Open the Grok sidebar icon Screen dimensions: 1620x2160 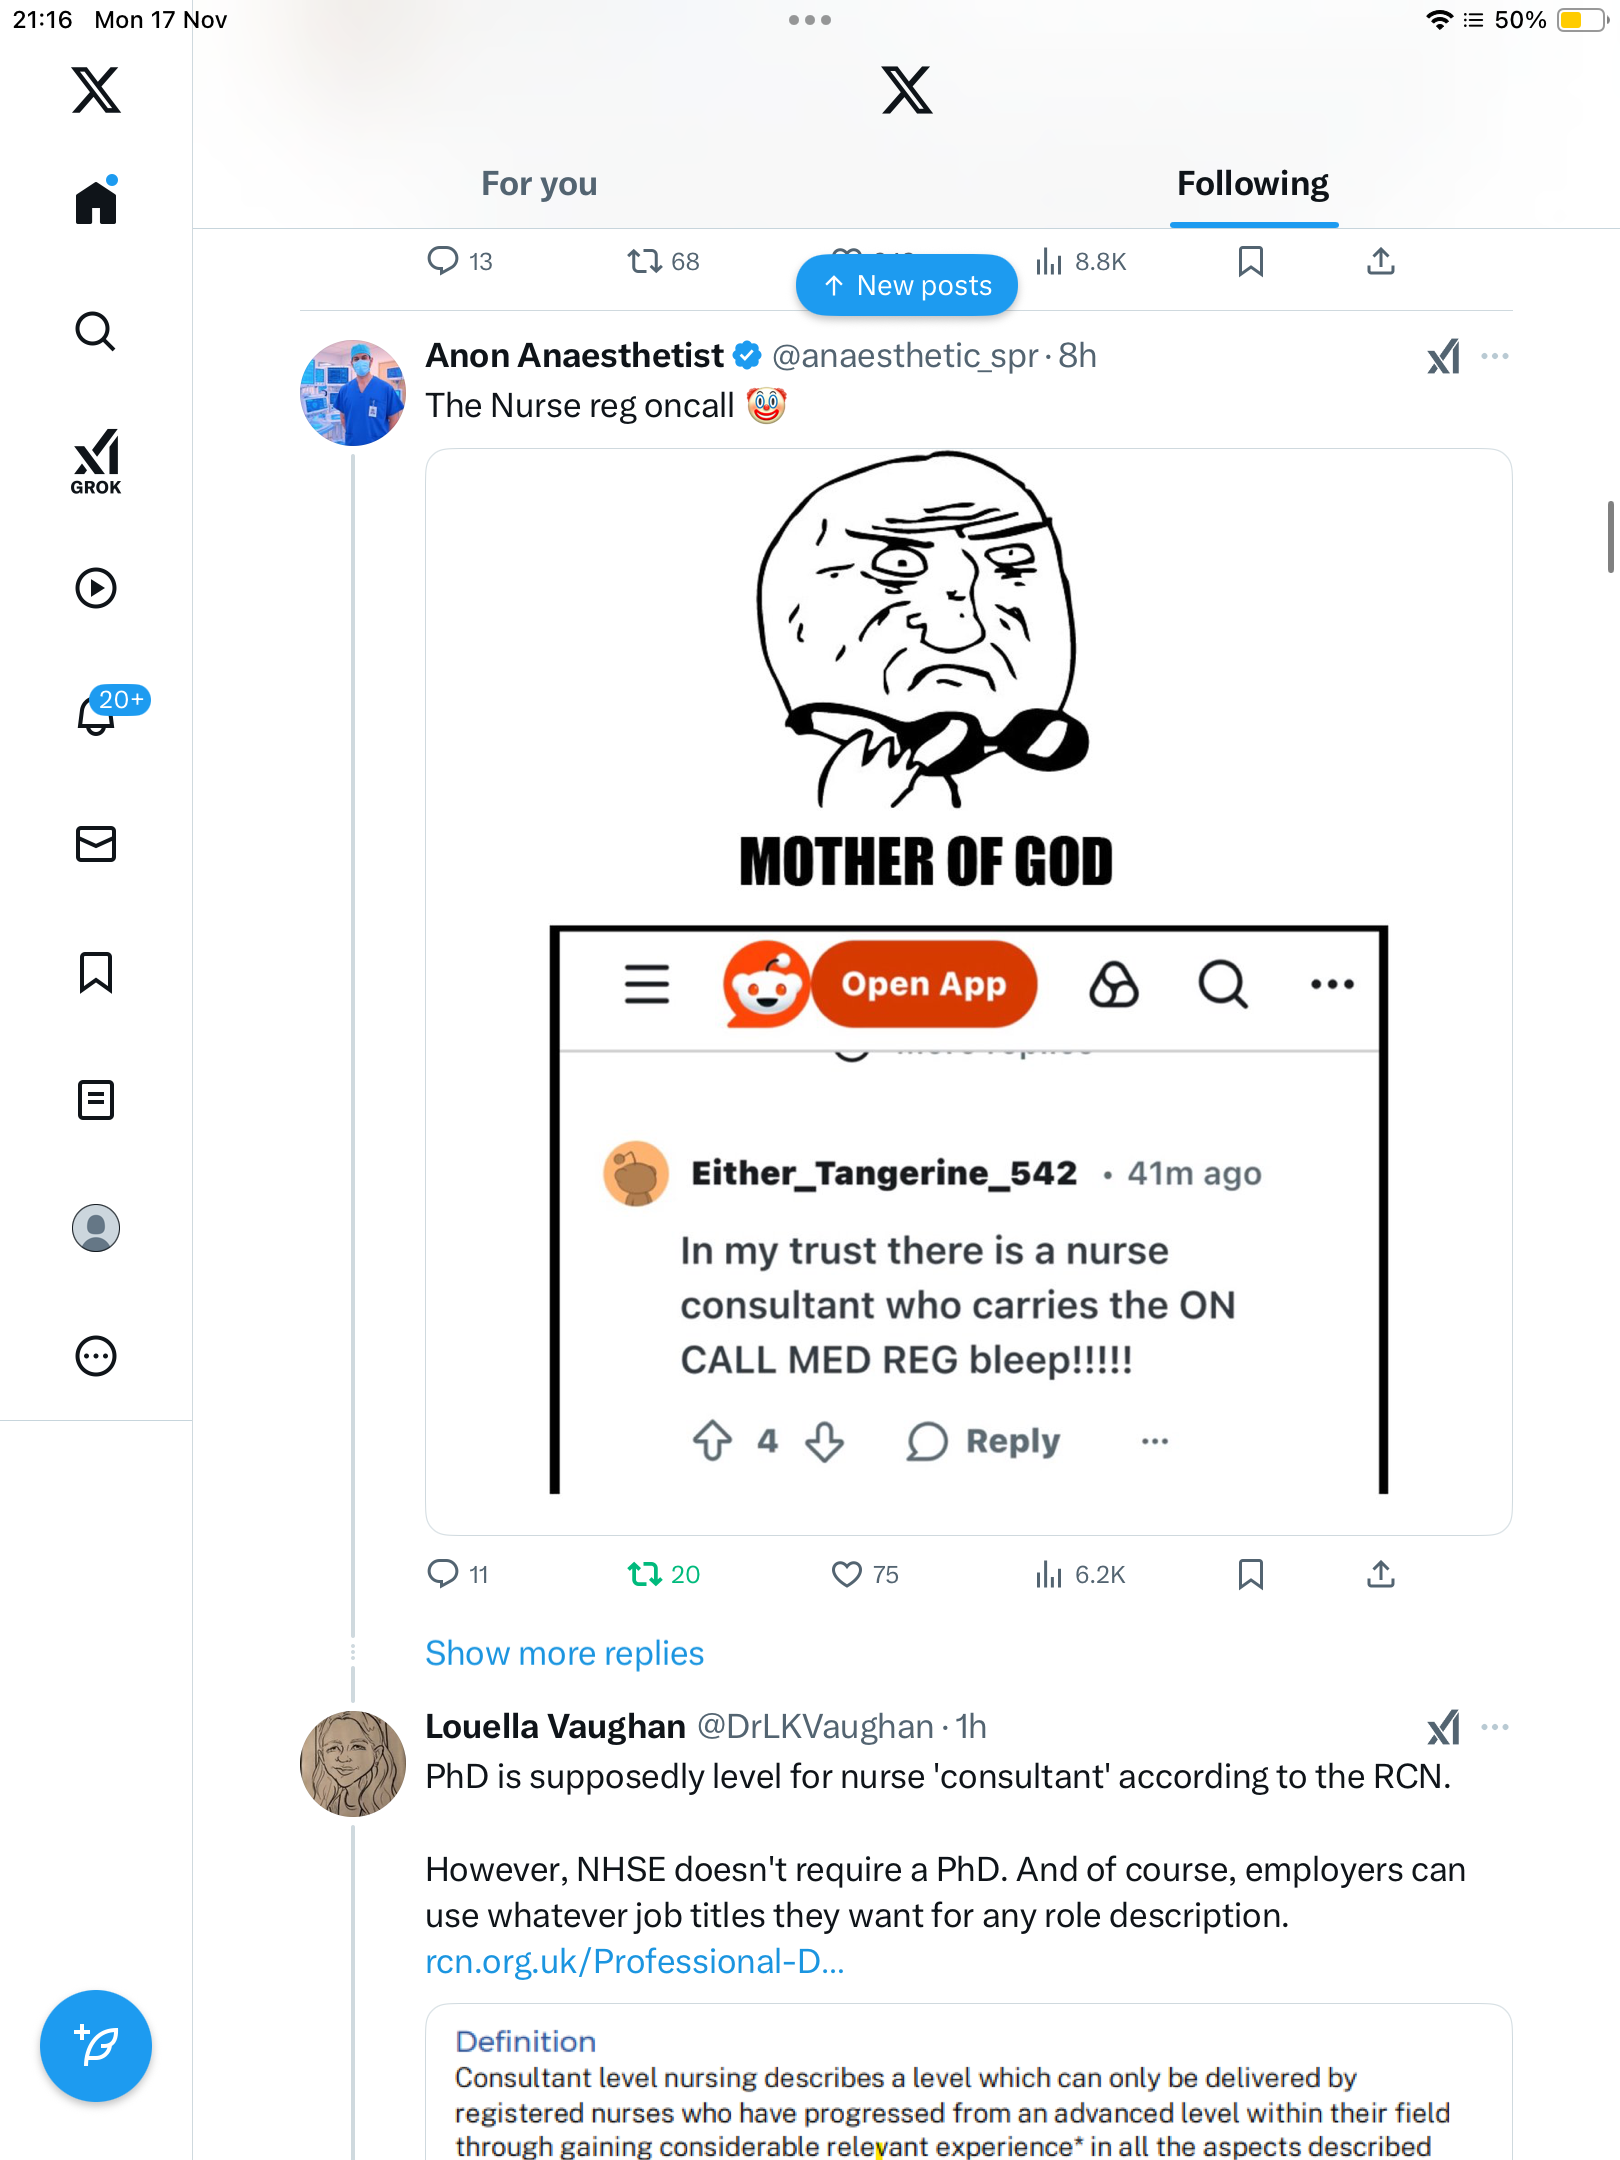tap(96, 461)
